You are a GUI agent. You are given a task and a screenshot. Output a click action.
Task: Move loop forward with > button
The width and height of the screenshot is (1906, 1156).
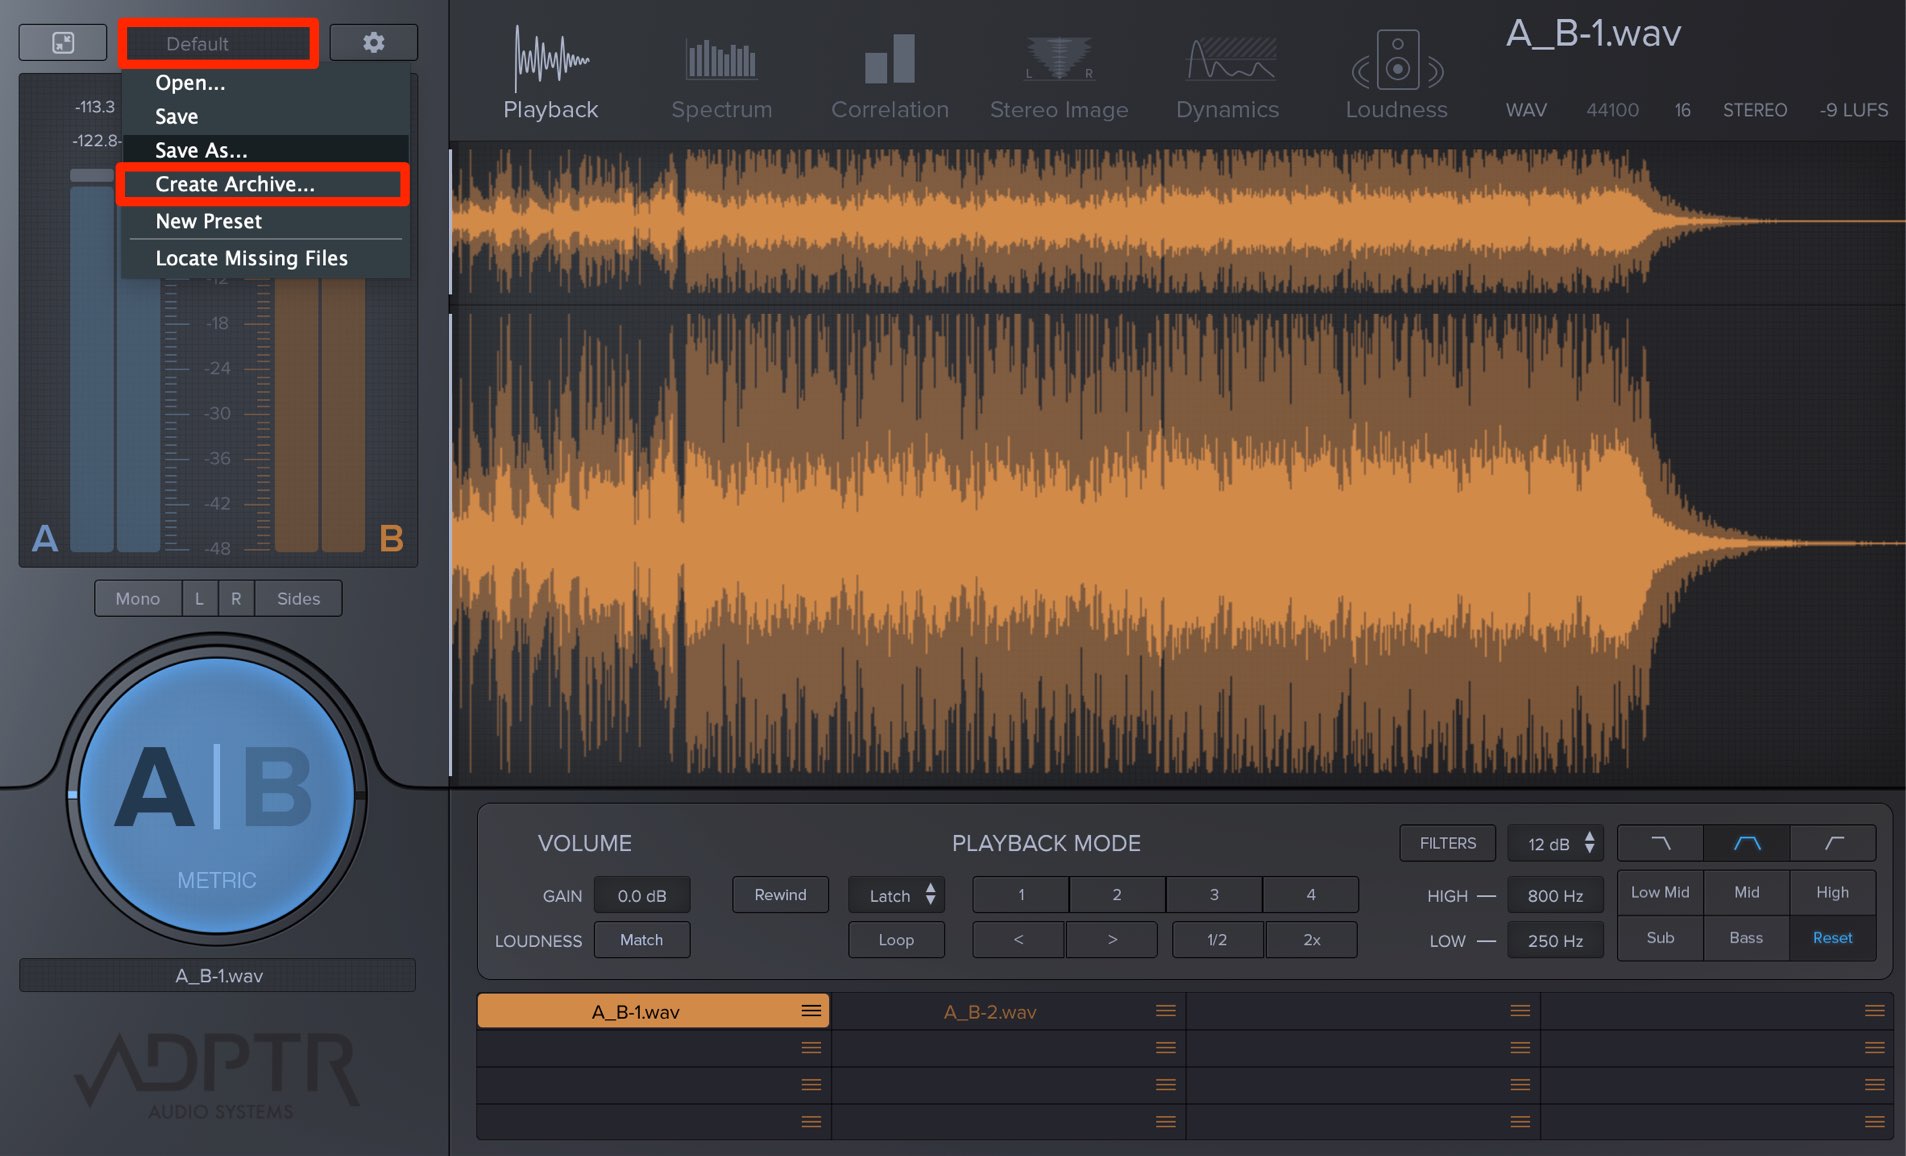pos(1112,940)
